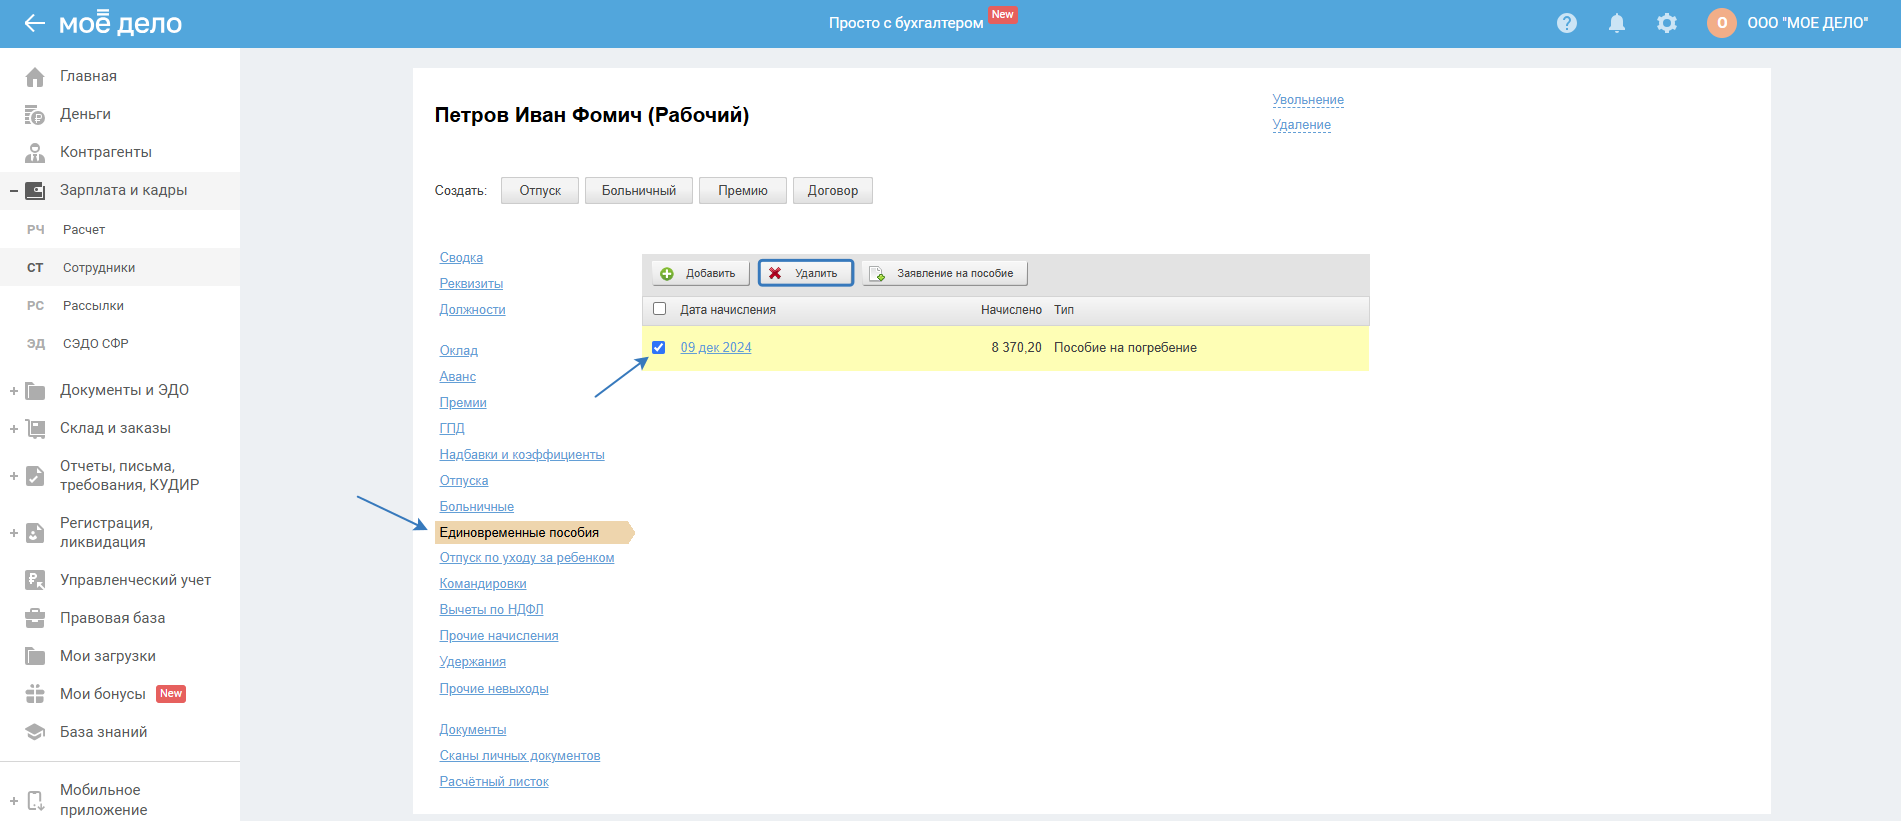Click the green plus Добавить icon

pos(667,274)
